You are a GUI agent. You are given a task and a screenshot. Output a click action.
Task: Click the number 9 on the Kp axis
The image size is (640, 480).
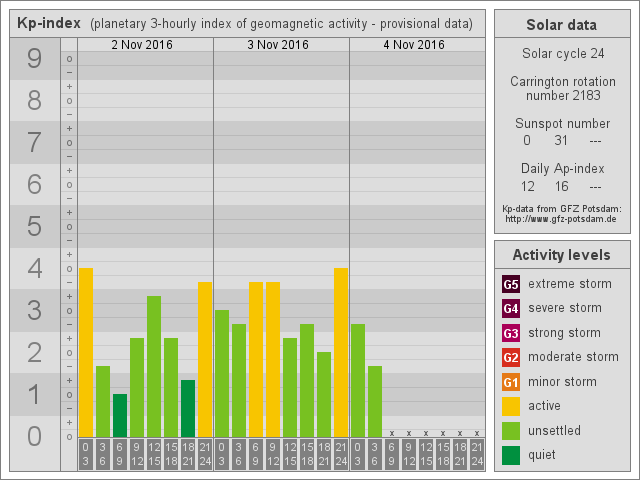coord(34,59)
